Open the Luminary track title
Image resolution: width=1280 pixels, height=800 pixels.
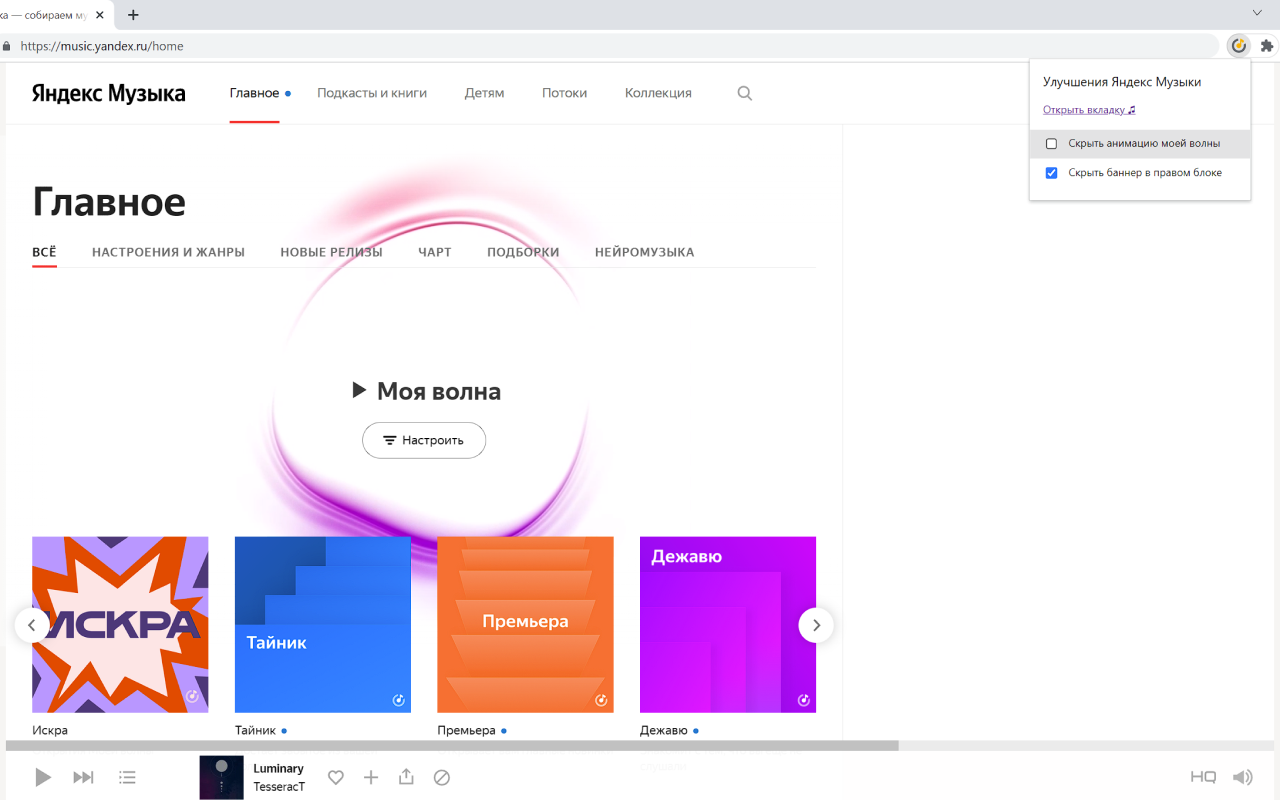[278, 768]
